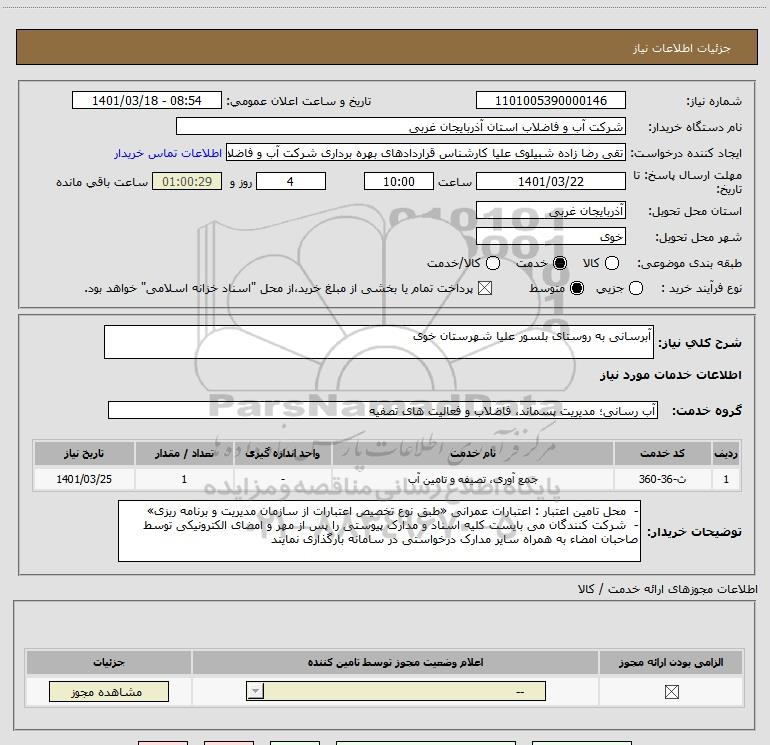This screenshot has width=770, height=745.
Task: Click the service code ث-36-360 cell
Action: [x=662, y=479]
